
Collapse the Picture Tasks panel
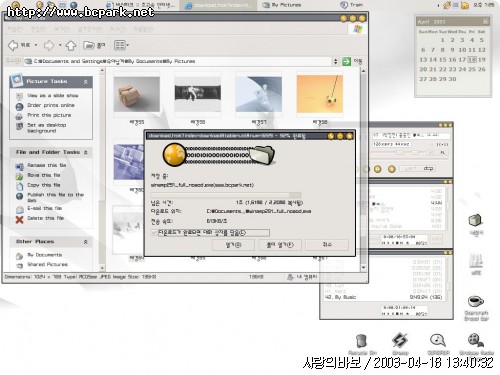coord(86,82)
